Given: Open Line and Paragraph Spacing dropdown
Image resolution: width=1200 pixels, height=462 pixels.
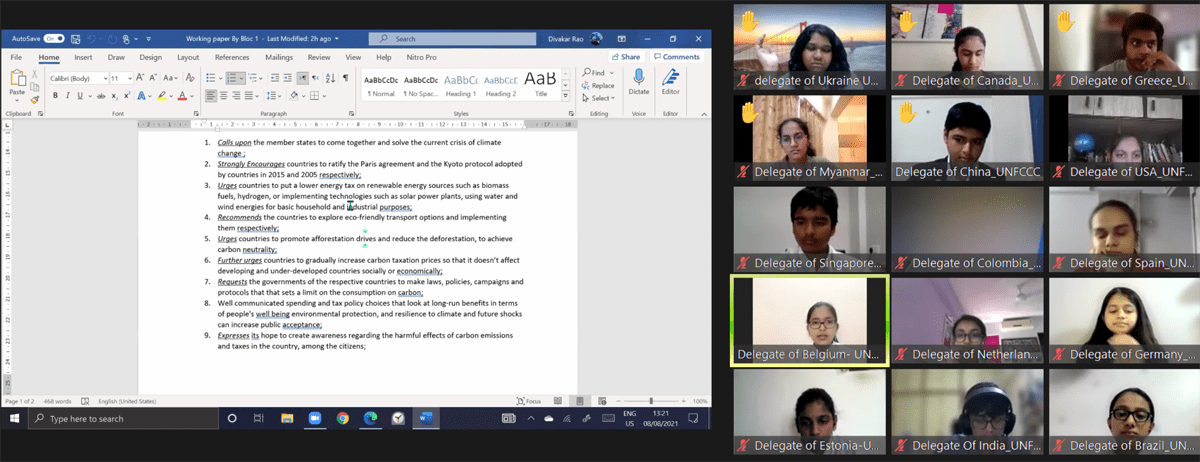Looking at the screenshot, I should (273, 96).
